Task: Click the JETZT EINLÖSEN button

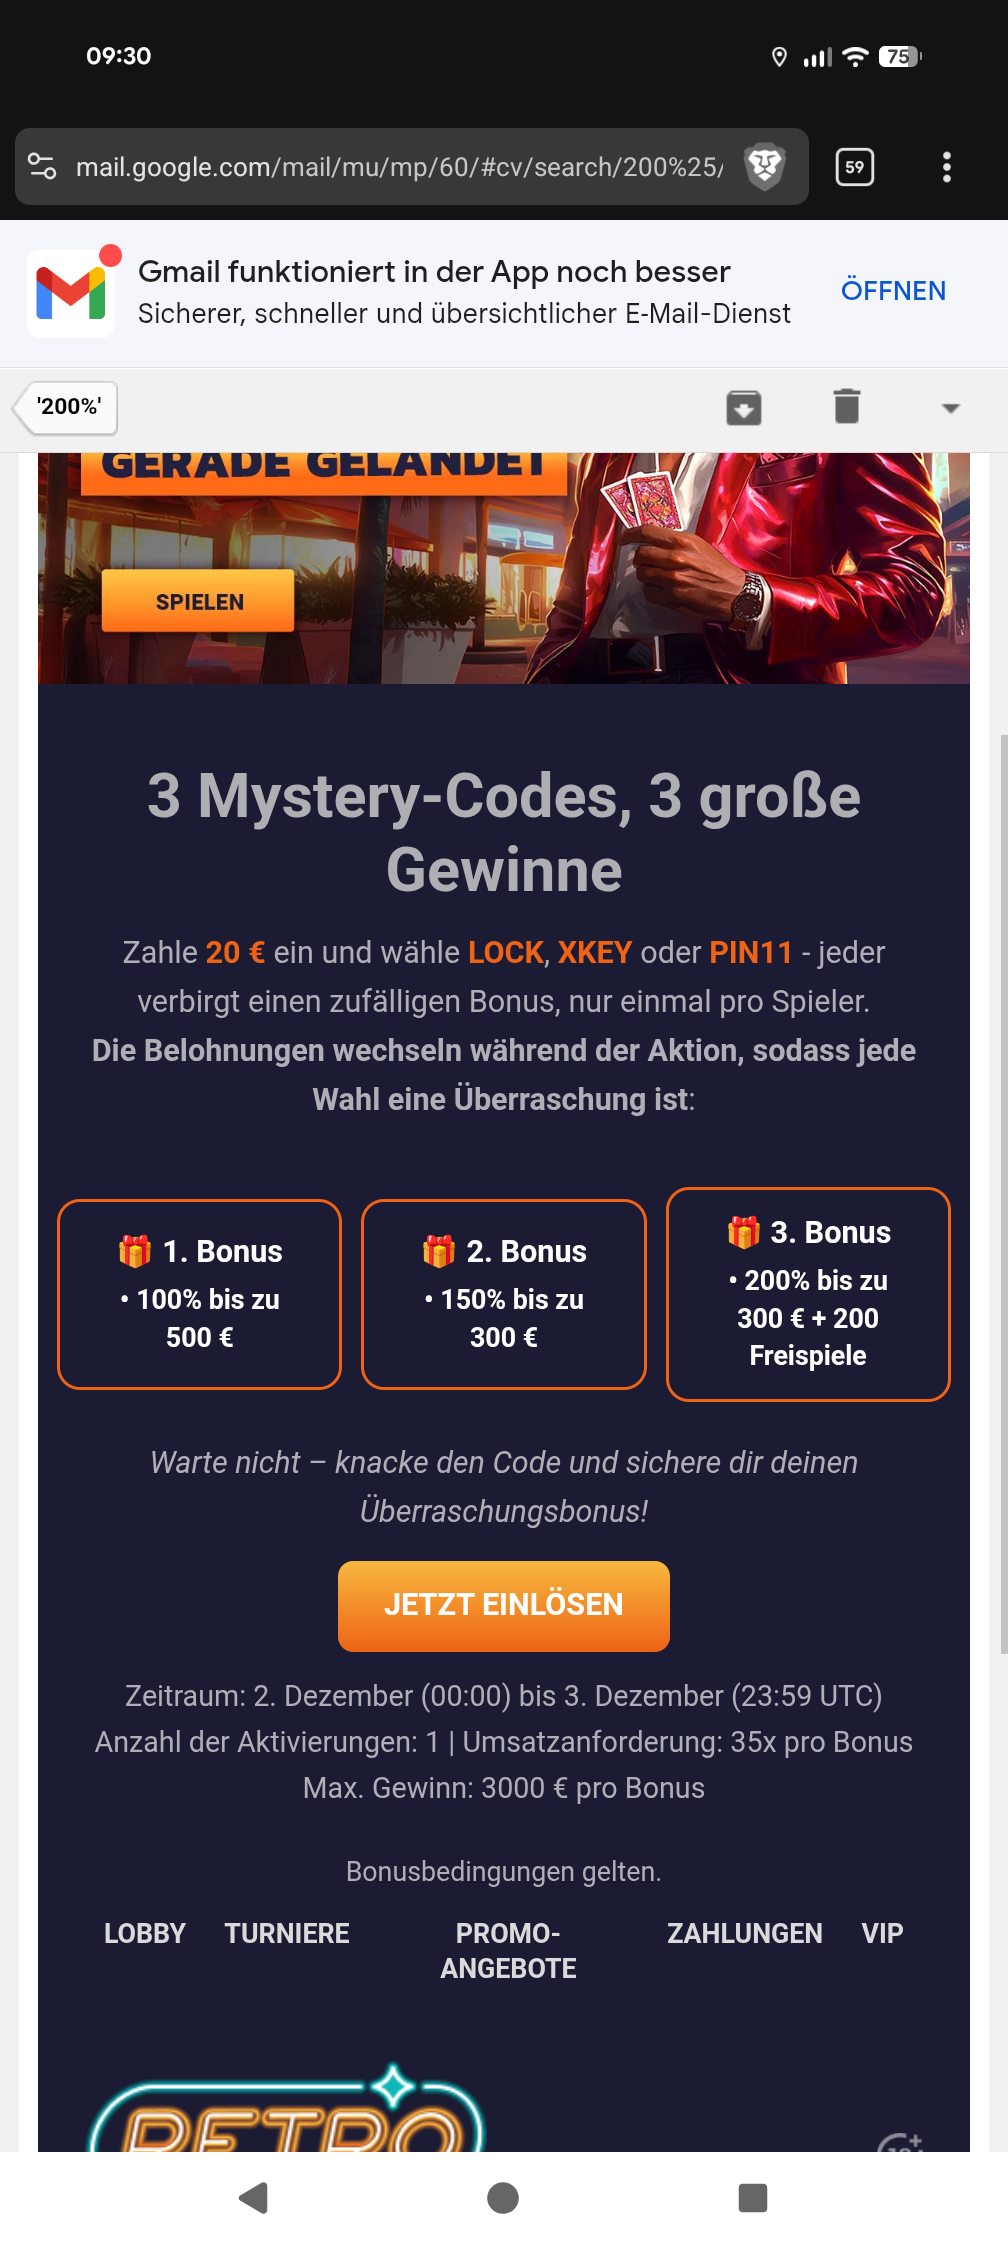Action: pos(504,1605)
